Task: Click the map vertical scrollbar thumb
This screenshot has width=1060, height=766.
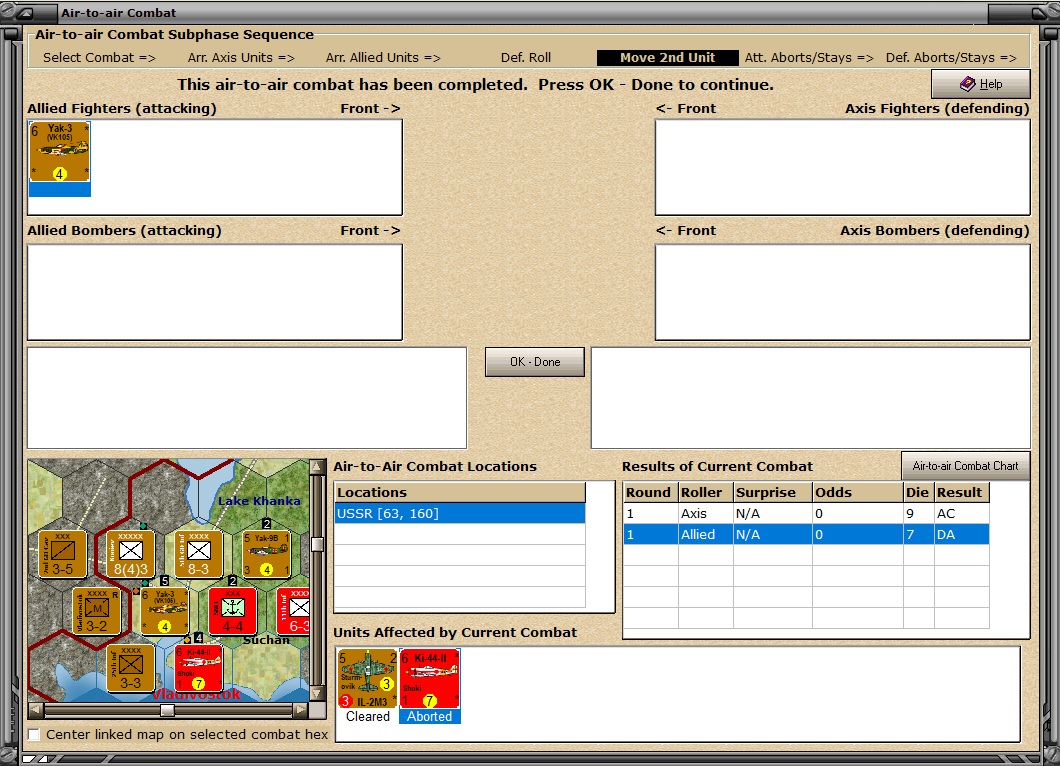Action: pyautogui.click(x=316, y=544)
